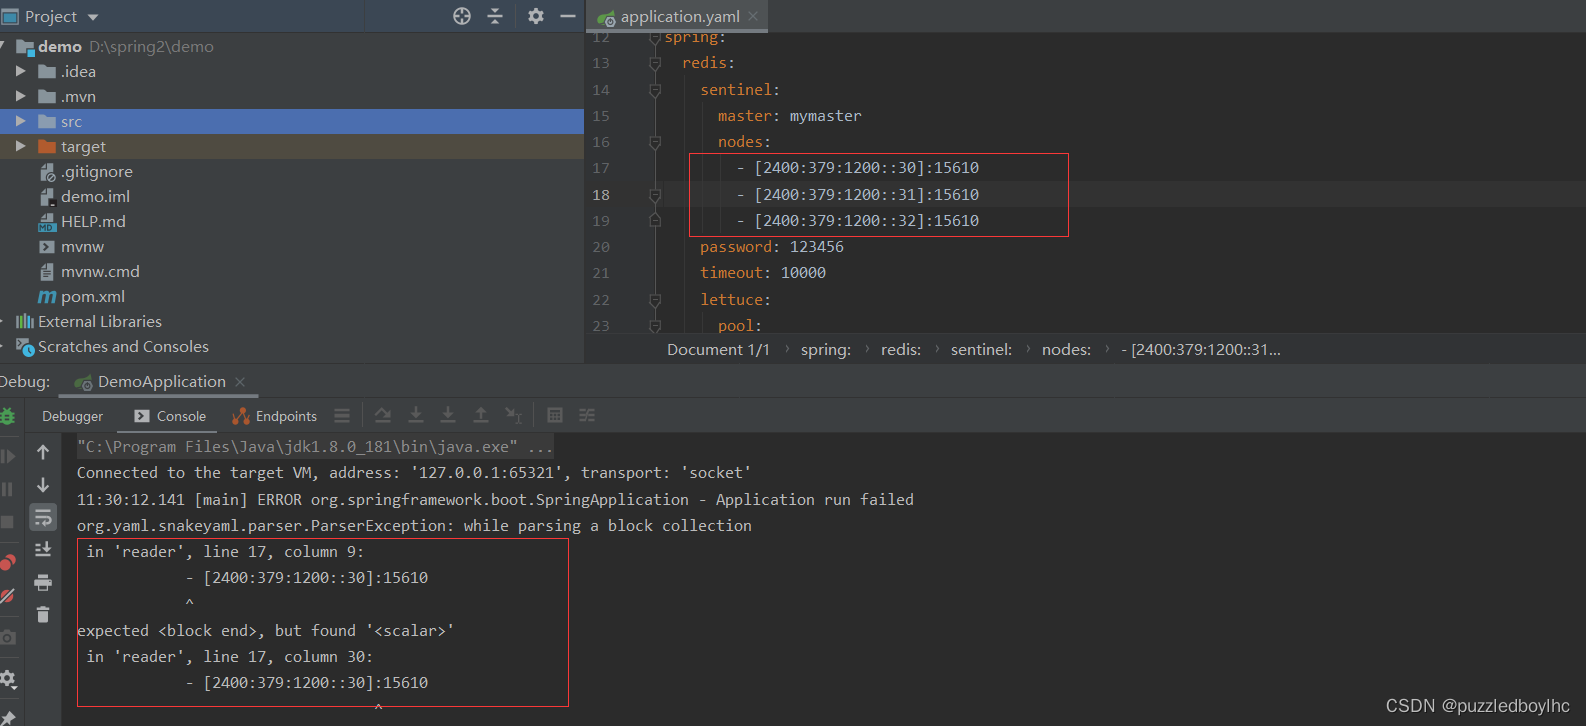Open View Breakpoints red dots icon
Viewport: 1586px width, 726px height.
[x=7, y=562]
